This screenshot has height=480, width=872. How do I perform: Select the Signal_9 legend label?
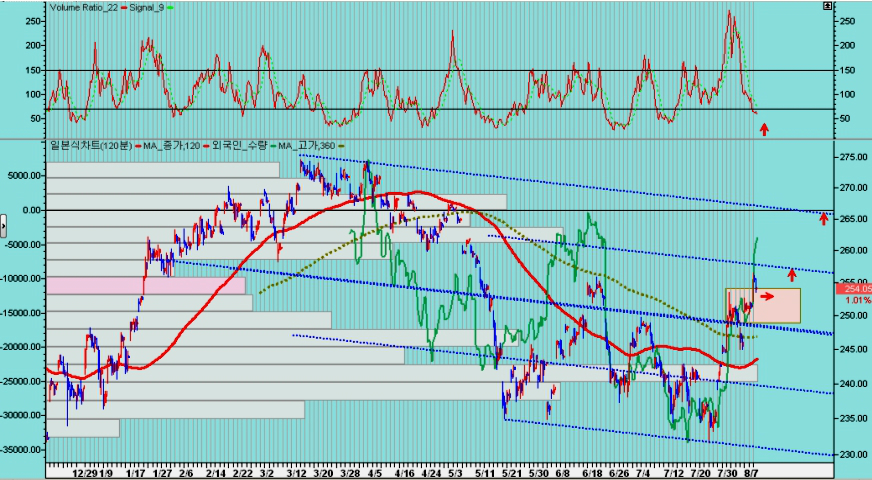tap(146, 8)
